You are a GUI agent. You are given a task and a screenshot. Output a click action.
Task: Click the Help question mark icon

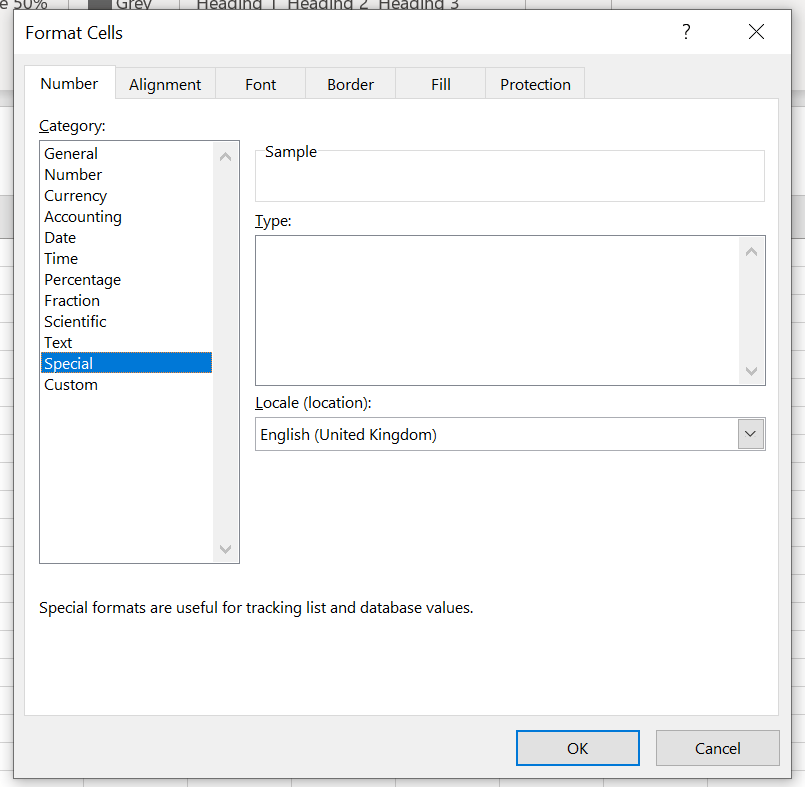686,32
